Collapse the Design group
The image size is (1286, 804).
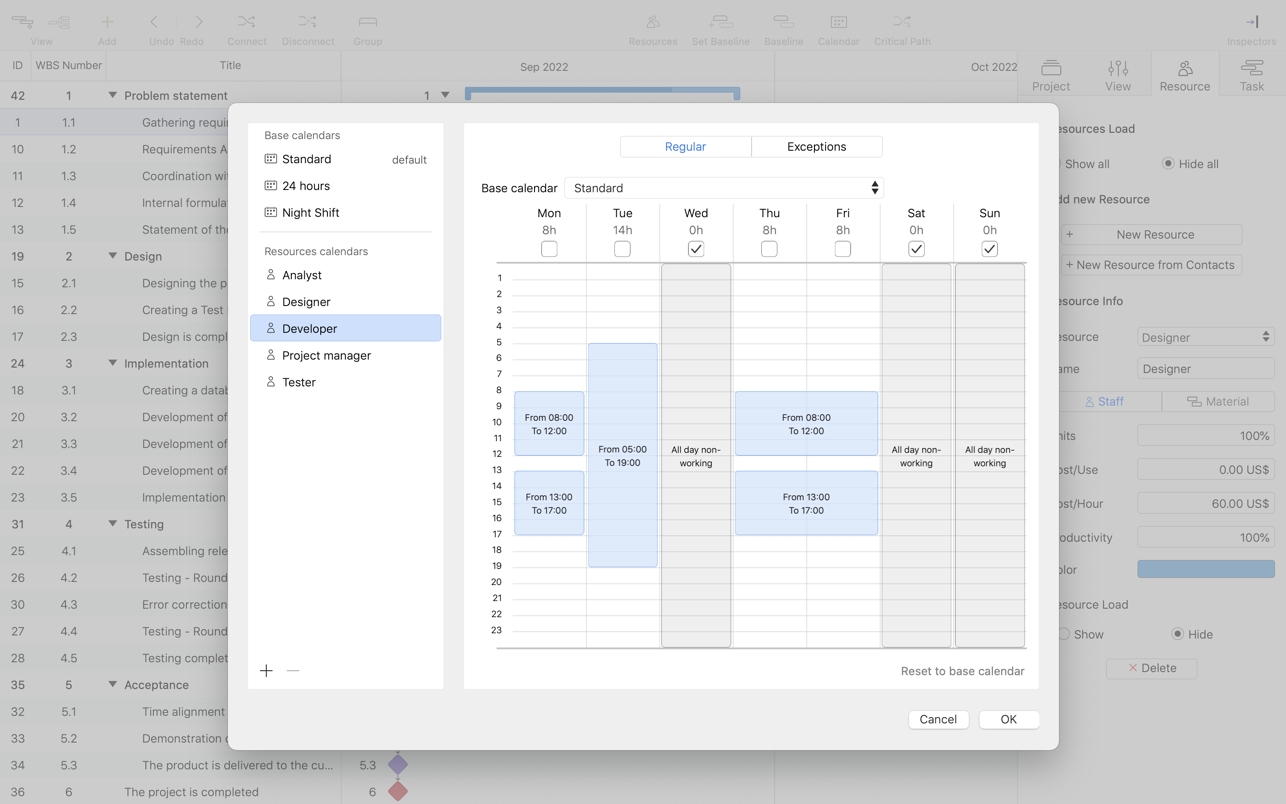(113, 256)
